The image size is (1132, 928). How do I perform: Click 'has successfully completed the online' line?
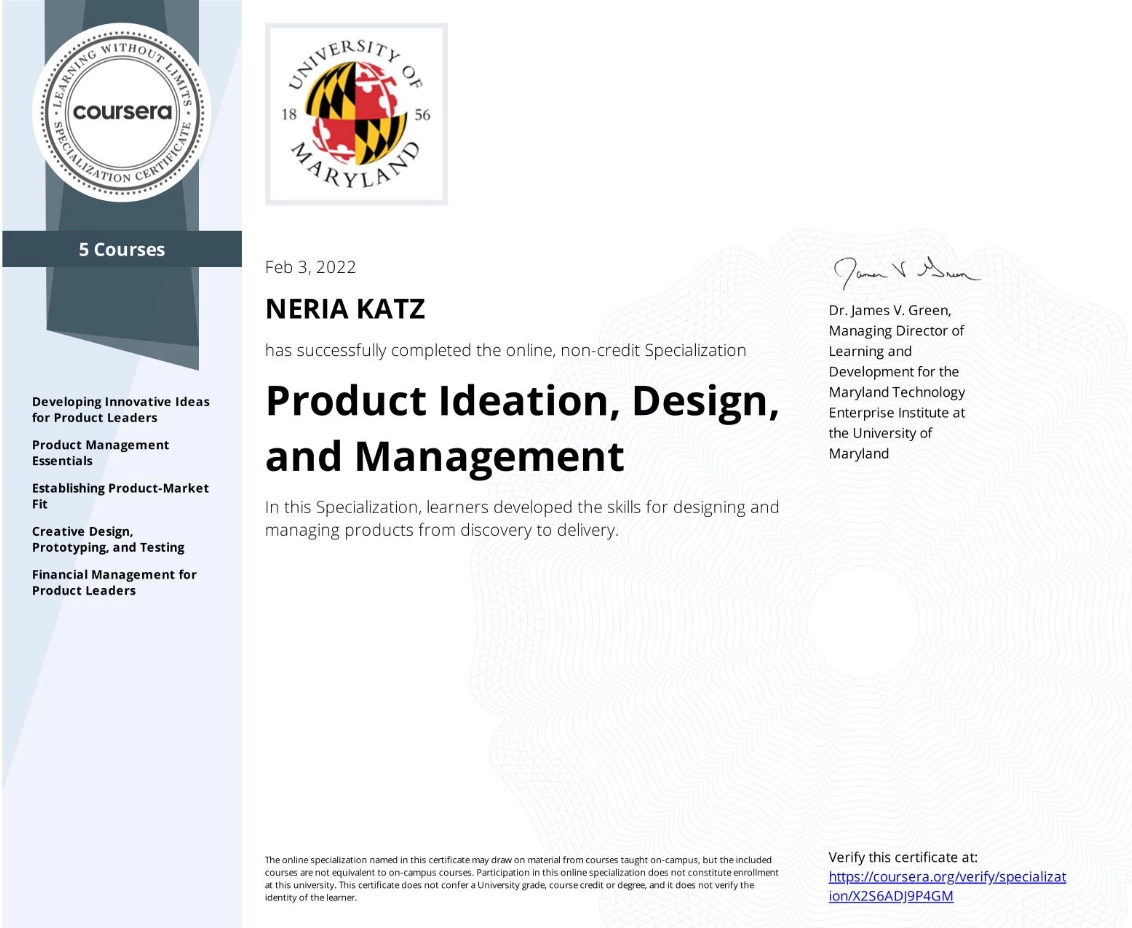(505, 350)
